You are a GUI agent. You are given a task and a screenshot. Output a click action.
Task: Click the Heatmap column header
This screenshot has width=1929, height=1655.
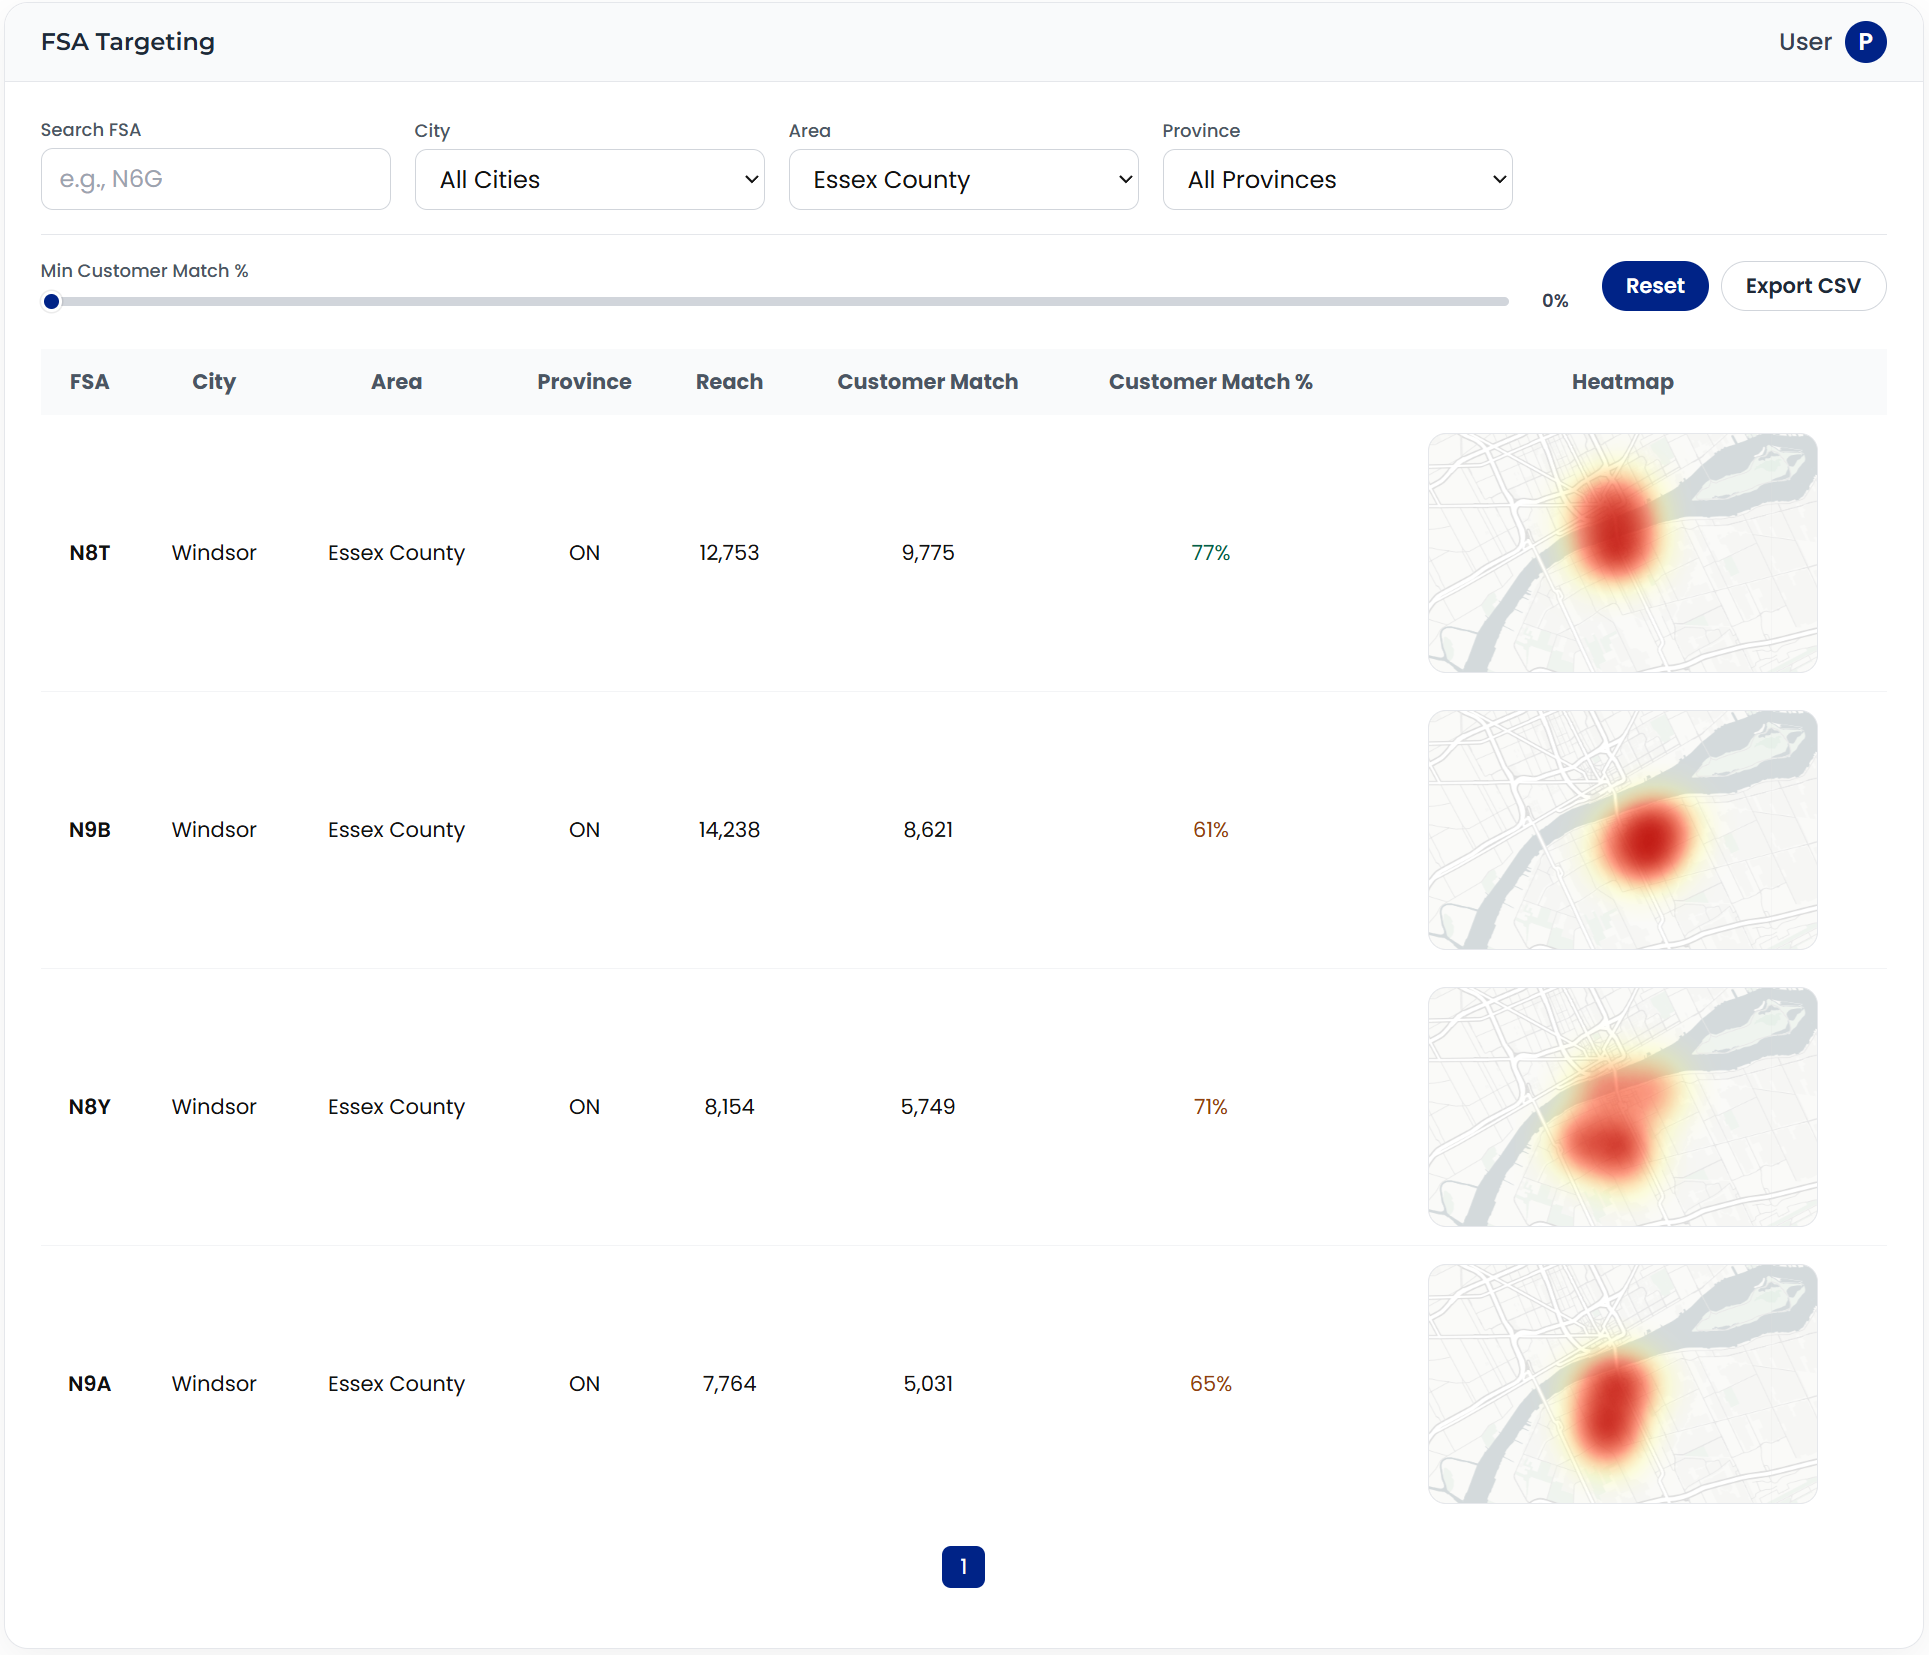(x=1622, y=382)
